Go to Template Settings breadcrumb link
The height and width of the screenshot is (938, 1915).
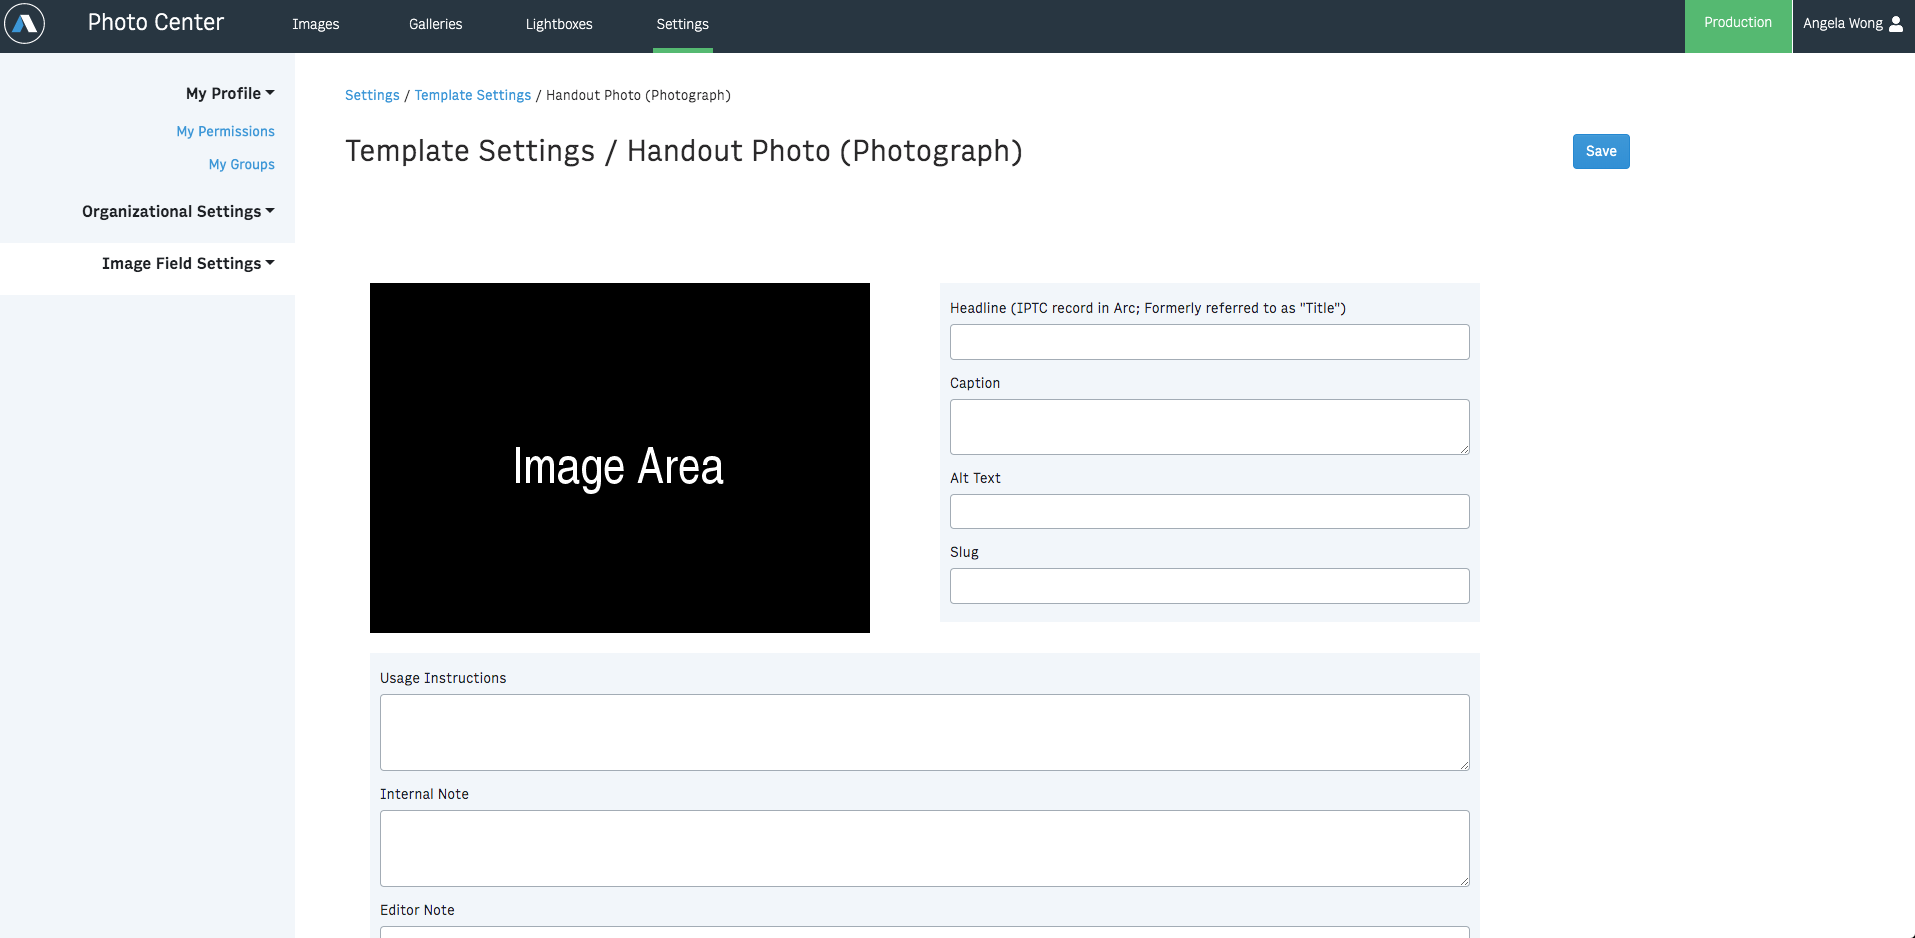point(473,95)
